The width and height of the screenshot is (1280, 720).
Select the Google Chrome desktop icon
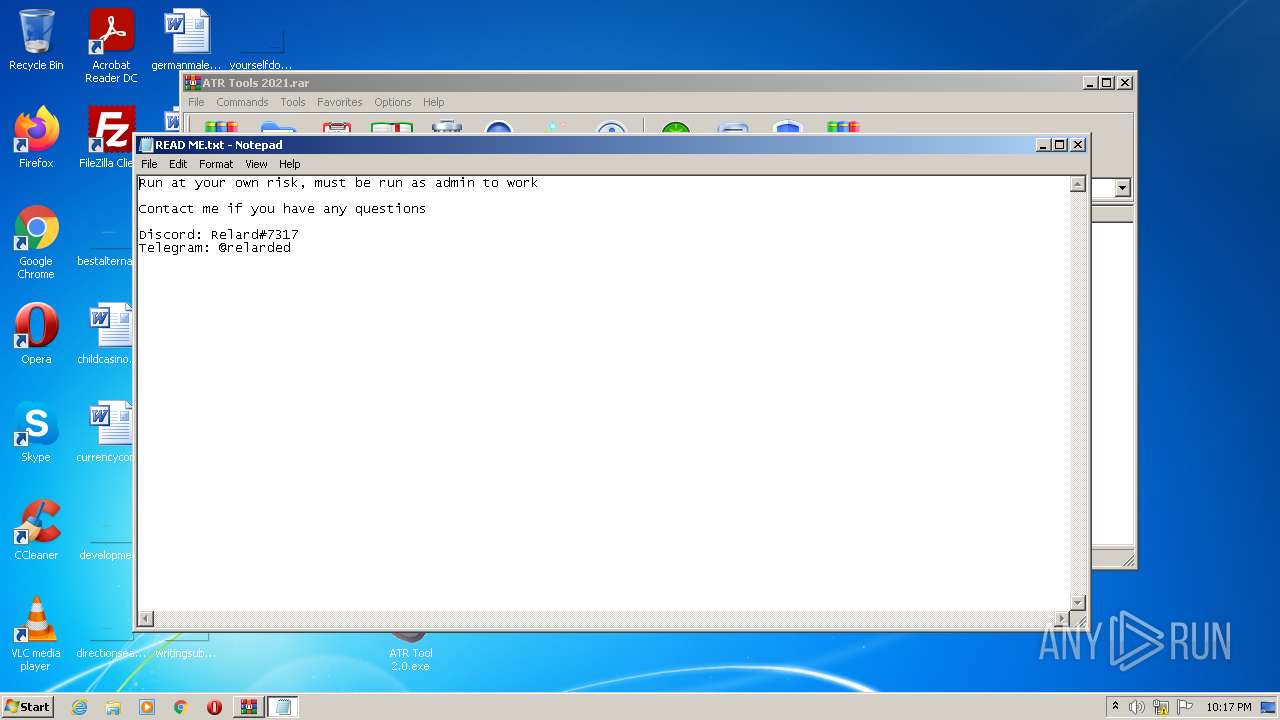[x=36, y=242]
